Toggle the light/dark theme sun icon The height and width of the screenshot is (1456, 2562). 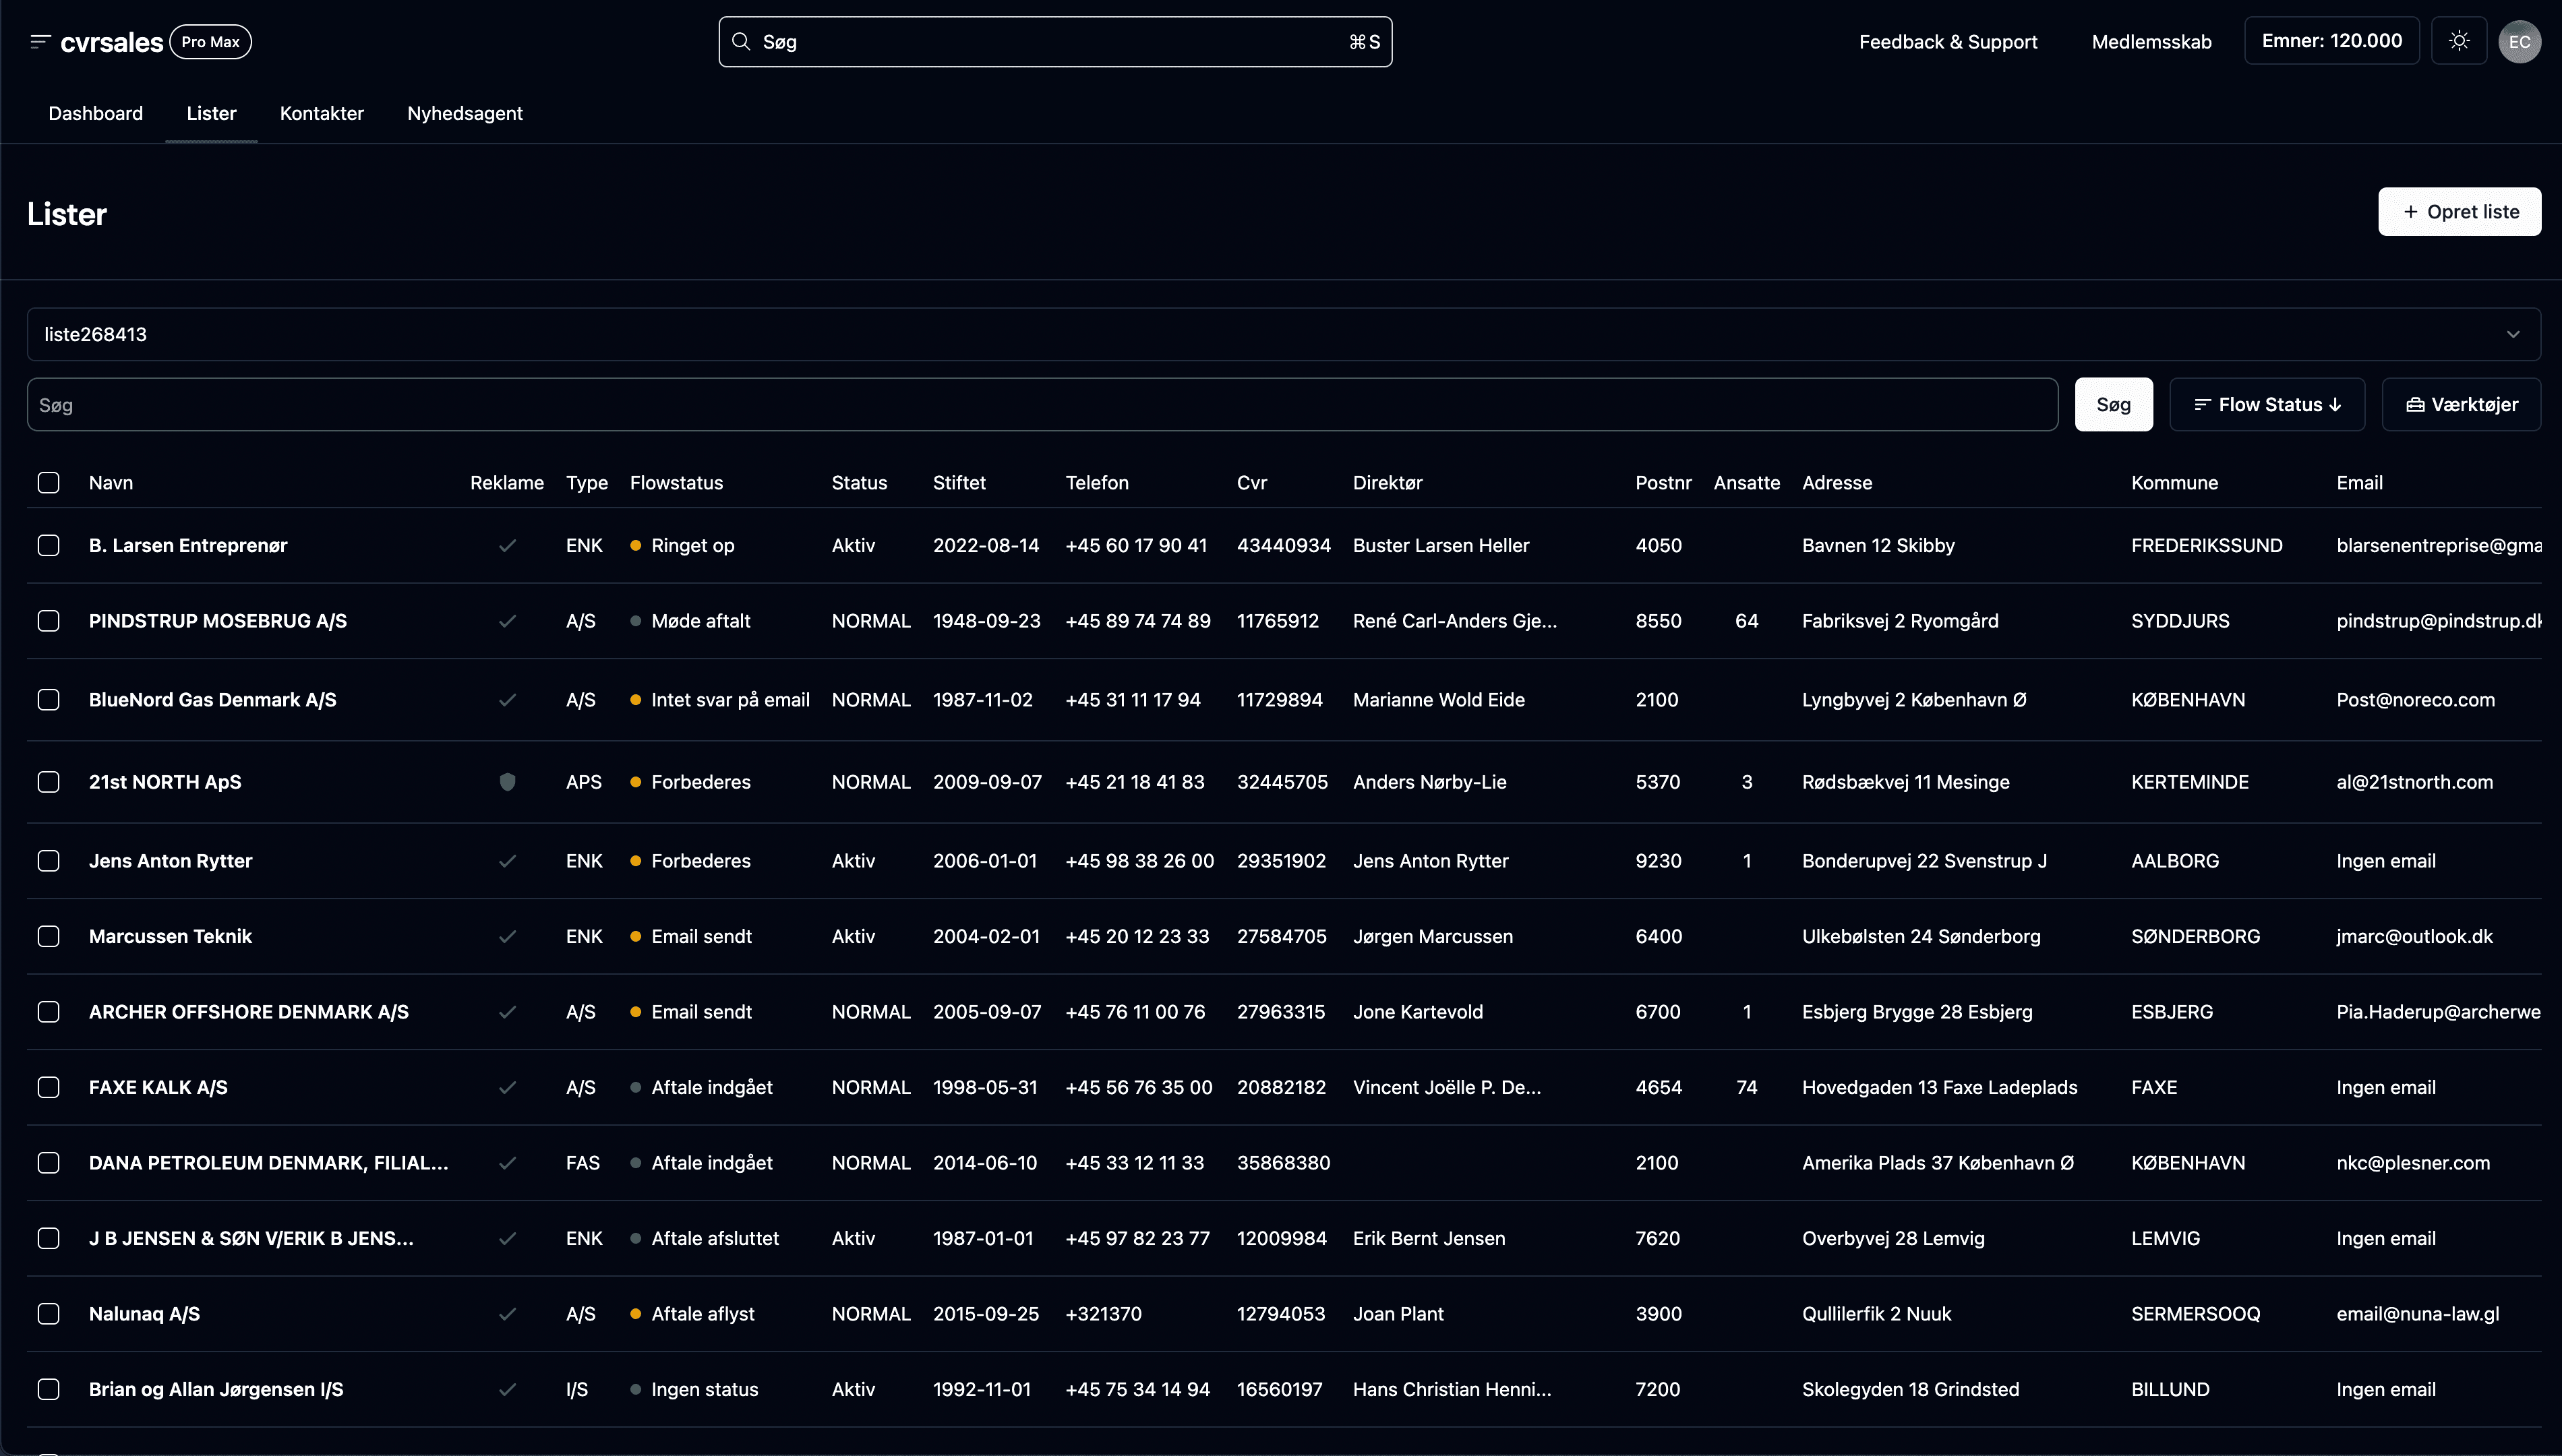[2459, 41]
